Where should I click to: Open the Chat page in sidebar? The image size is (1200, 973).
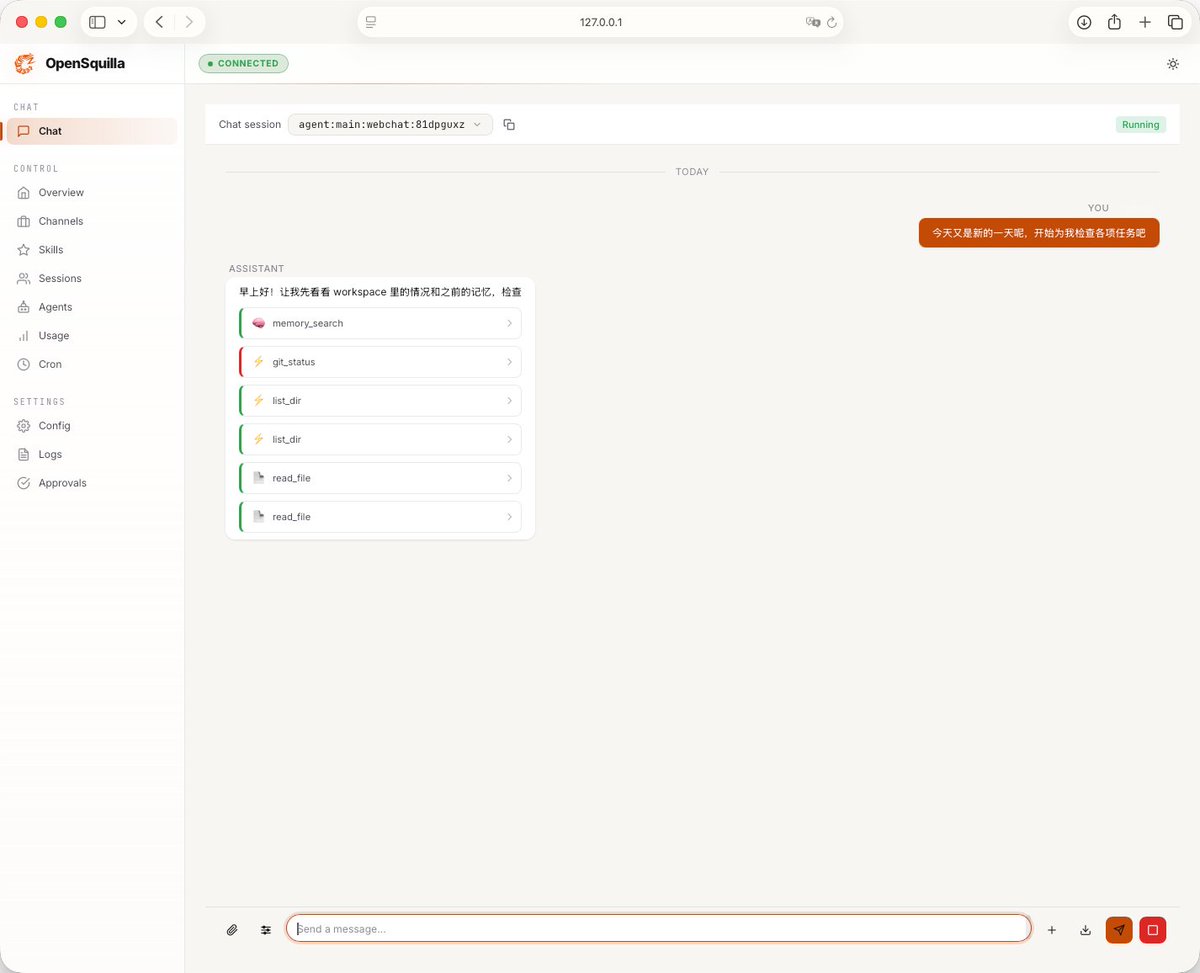(x=91, y=131)
